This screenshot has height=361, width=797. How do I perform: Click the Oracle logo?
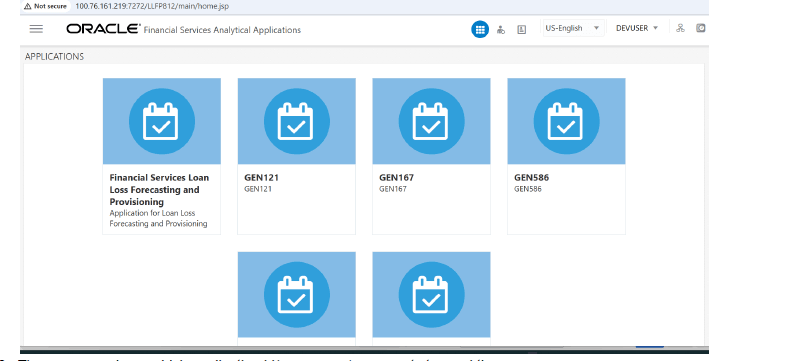pos(103,29)
